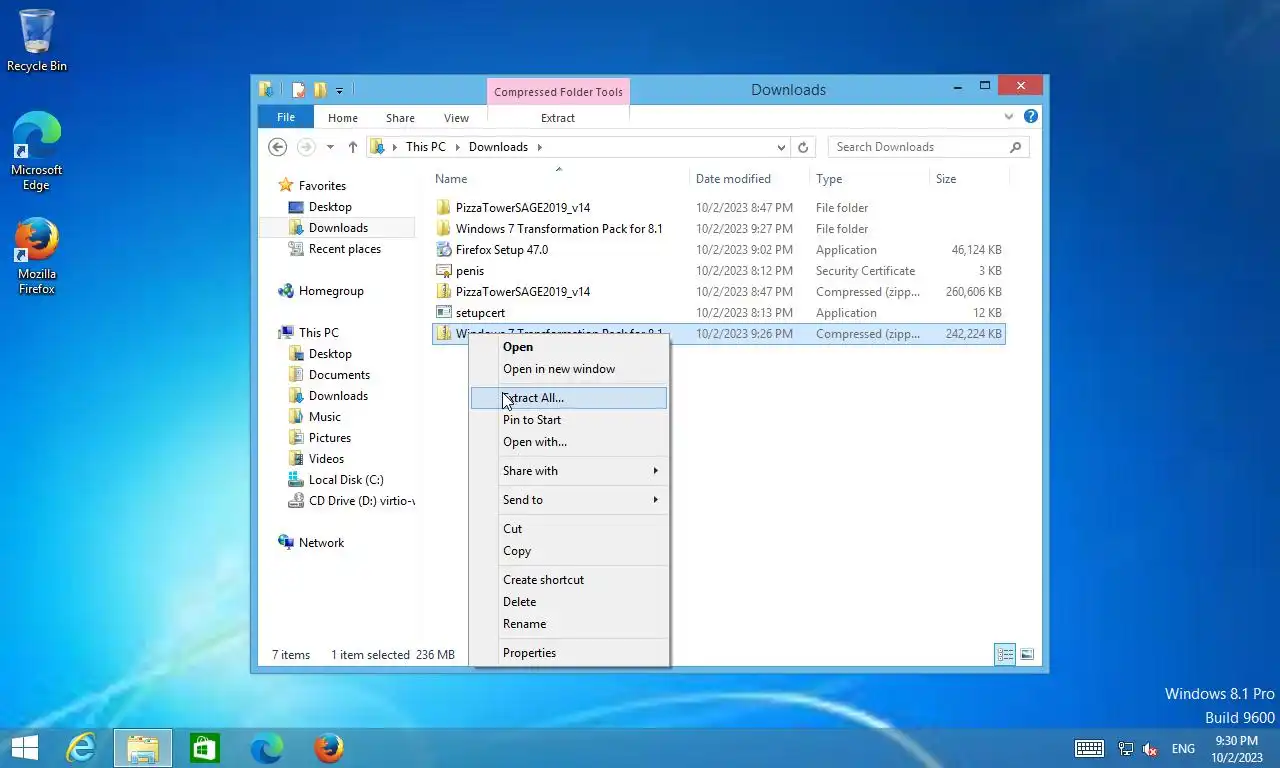Select Homegroup in navigation pane
The image size is (1280, 768).
click(331, 291)
